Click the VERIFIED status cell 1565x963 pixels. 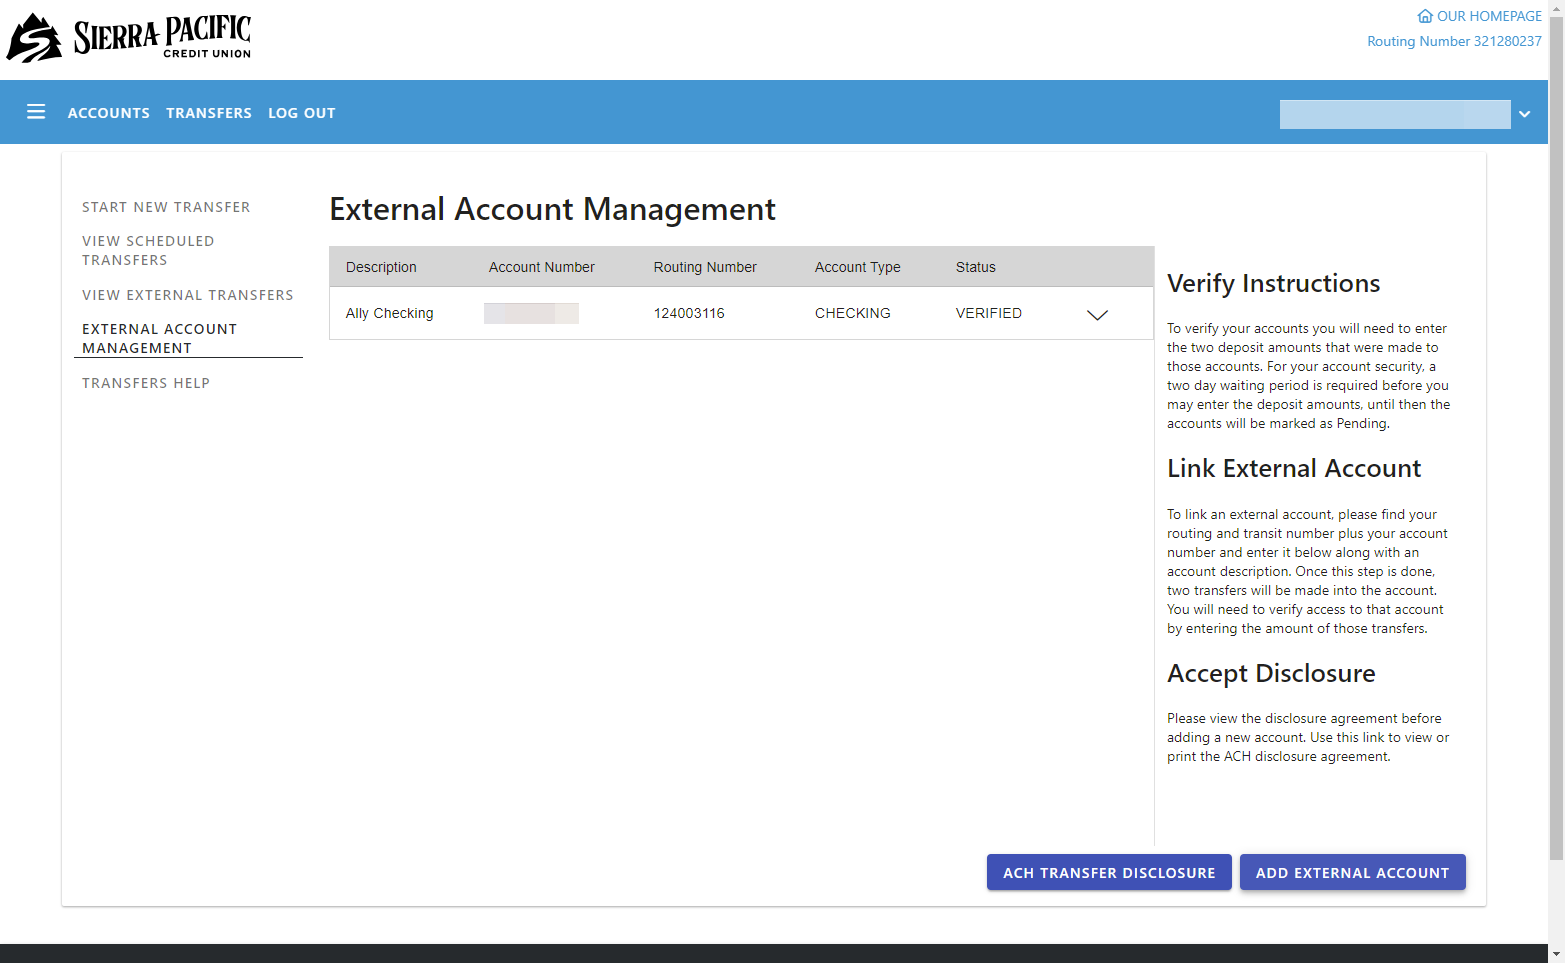[989, 313]
